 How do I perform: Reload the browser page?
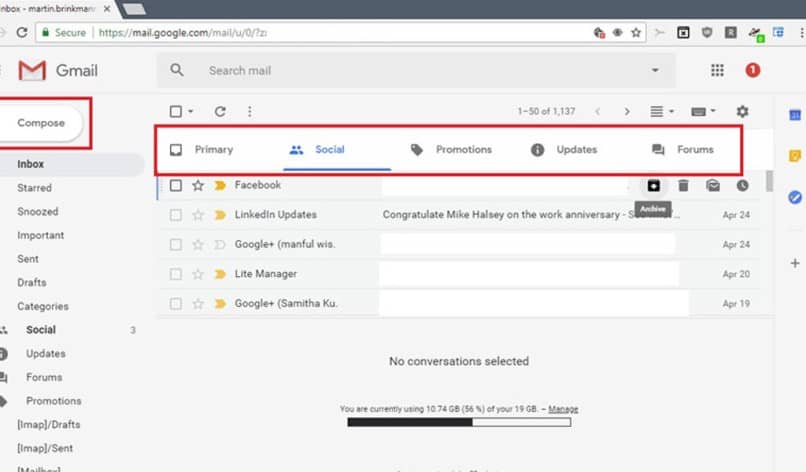point(22,32)
